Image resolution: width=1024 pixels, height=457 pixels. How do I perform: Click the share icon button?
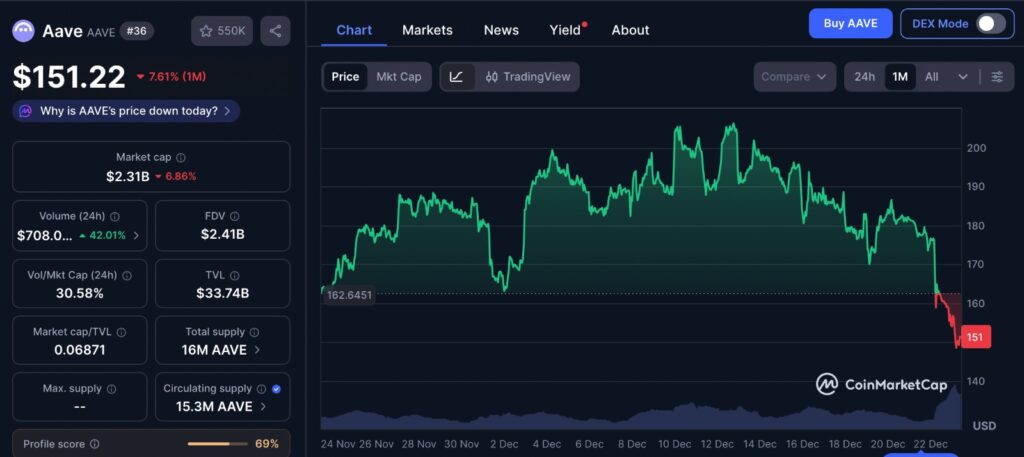click(x=276, y=31)
